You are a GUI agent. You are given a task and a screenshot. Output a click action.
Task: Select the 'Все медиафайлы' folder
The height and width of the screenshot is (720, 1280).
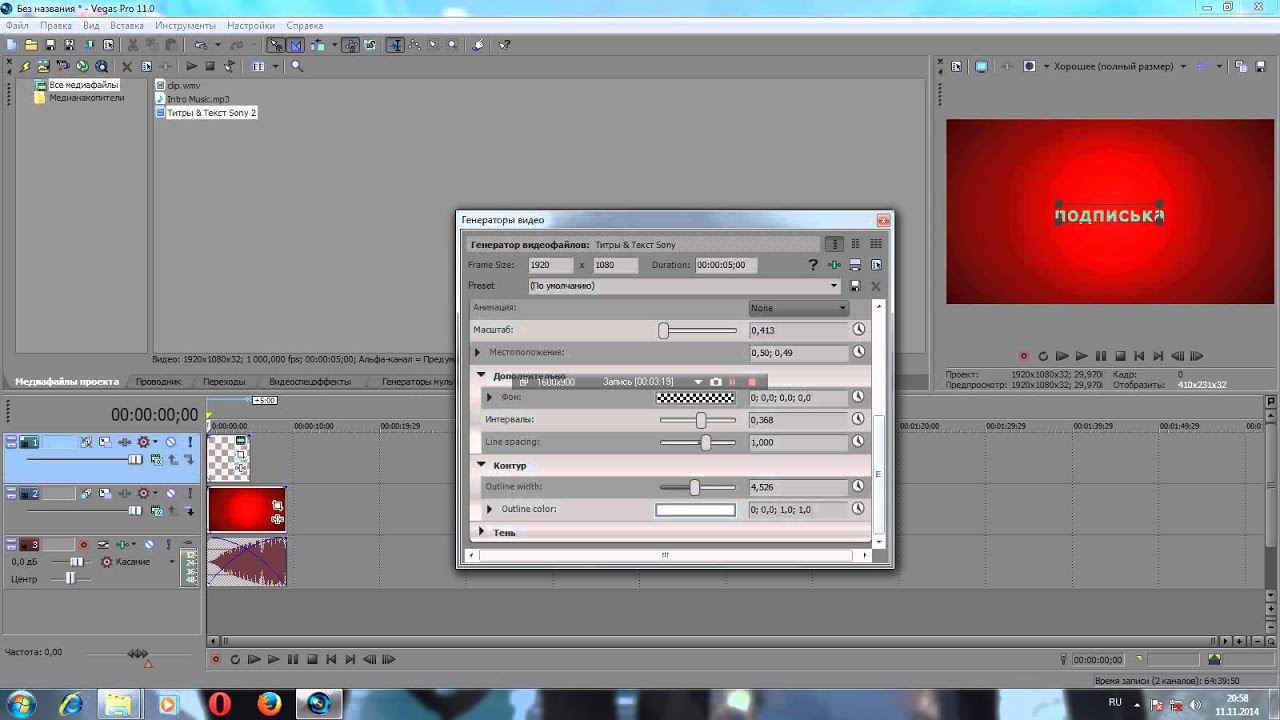click(x=84, y=85)
